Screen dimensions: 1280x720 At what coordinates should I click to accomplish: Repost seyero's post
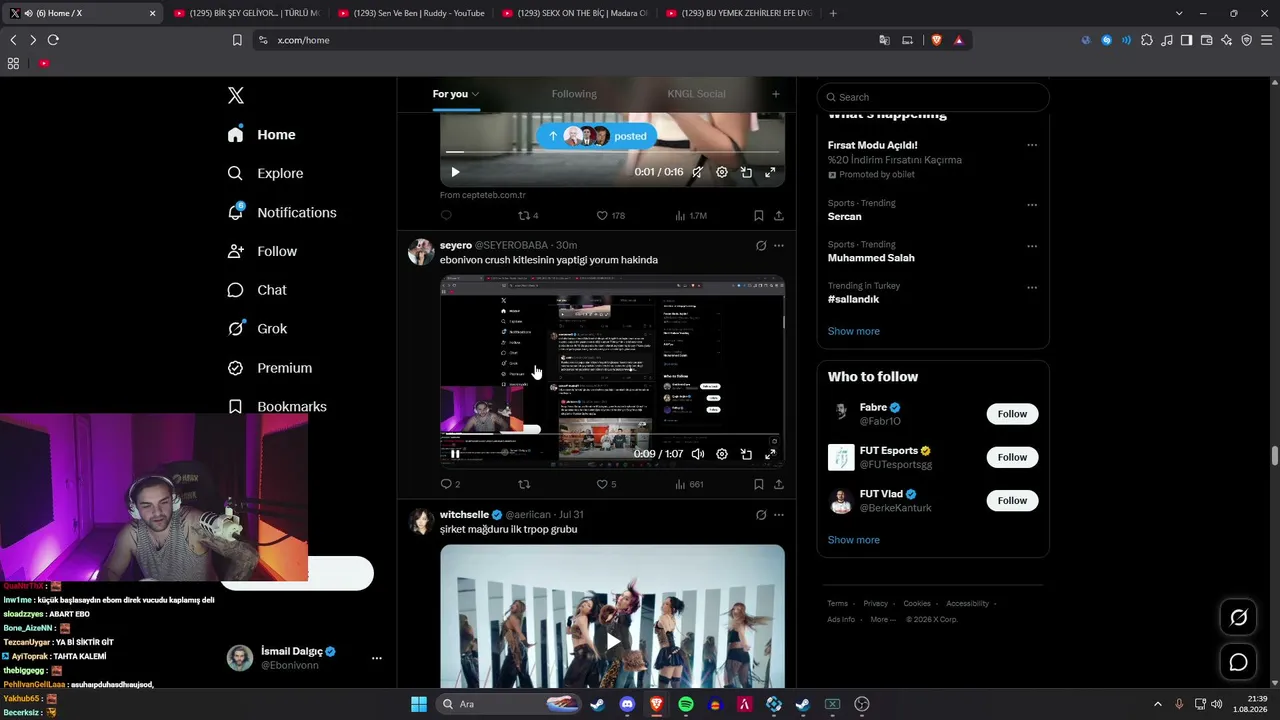(524, 484)
